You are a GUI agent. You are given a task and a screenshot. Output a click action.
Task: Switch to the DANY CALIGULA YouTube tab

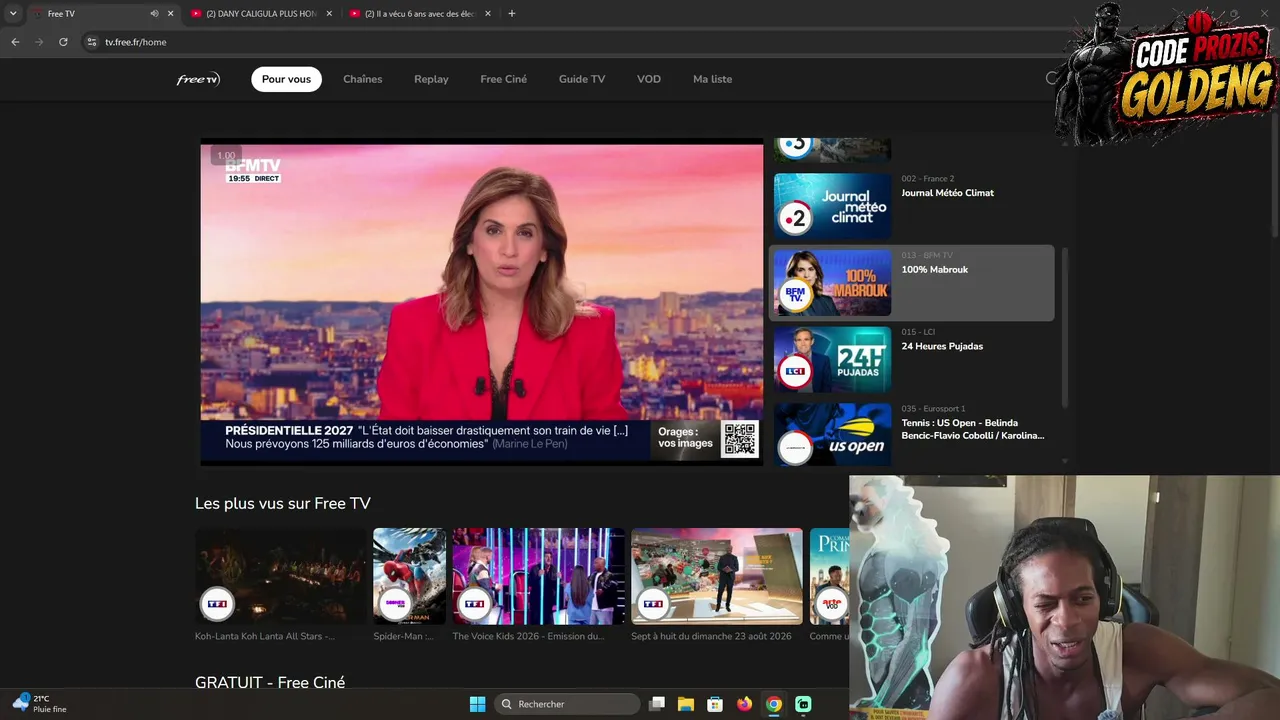coord(262,14)
